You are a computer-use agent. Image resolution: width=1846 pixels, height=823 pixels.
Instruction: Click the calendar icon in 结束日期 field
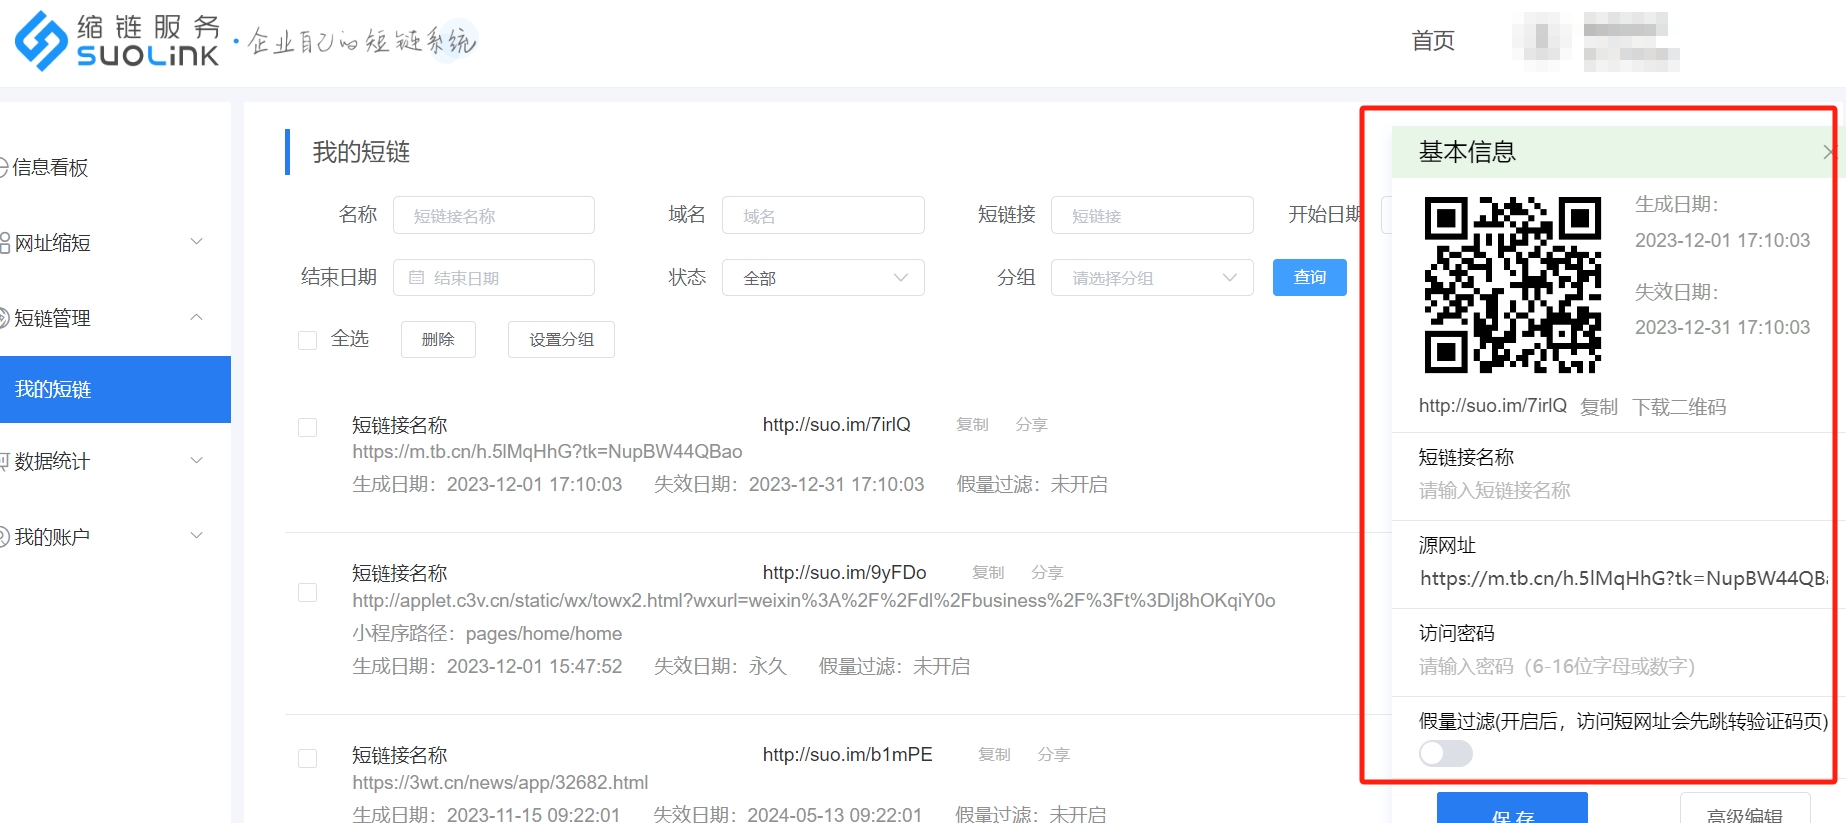(417, 278)
